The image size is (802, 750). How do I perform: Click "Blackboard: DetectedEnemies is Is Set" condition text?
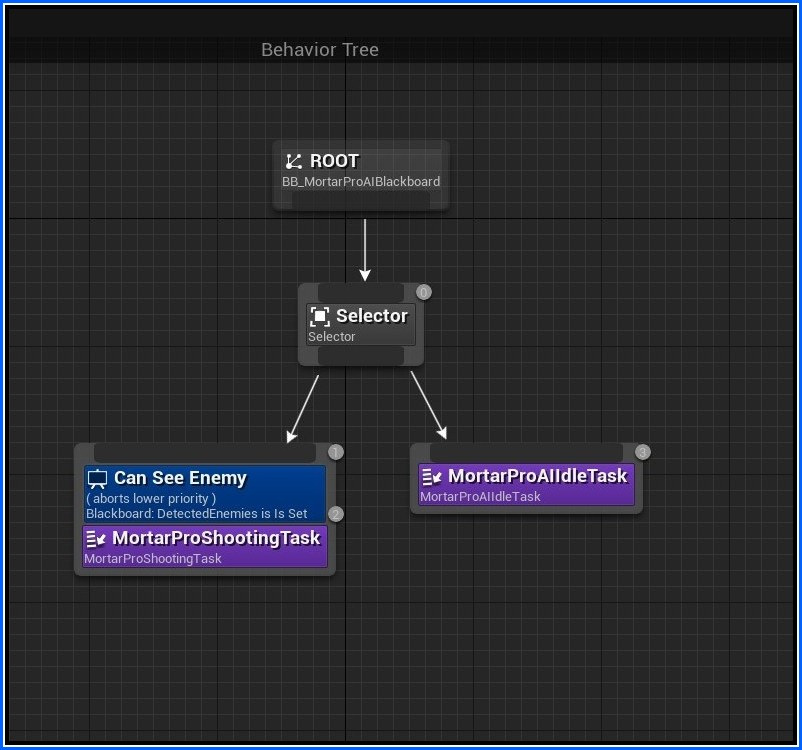[x=197, y=514]
